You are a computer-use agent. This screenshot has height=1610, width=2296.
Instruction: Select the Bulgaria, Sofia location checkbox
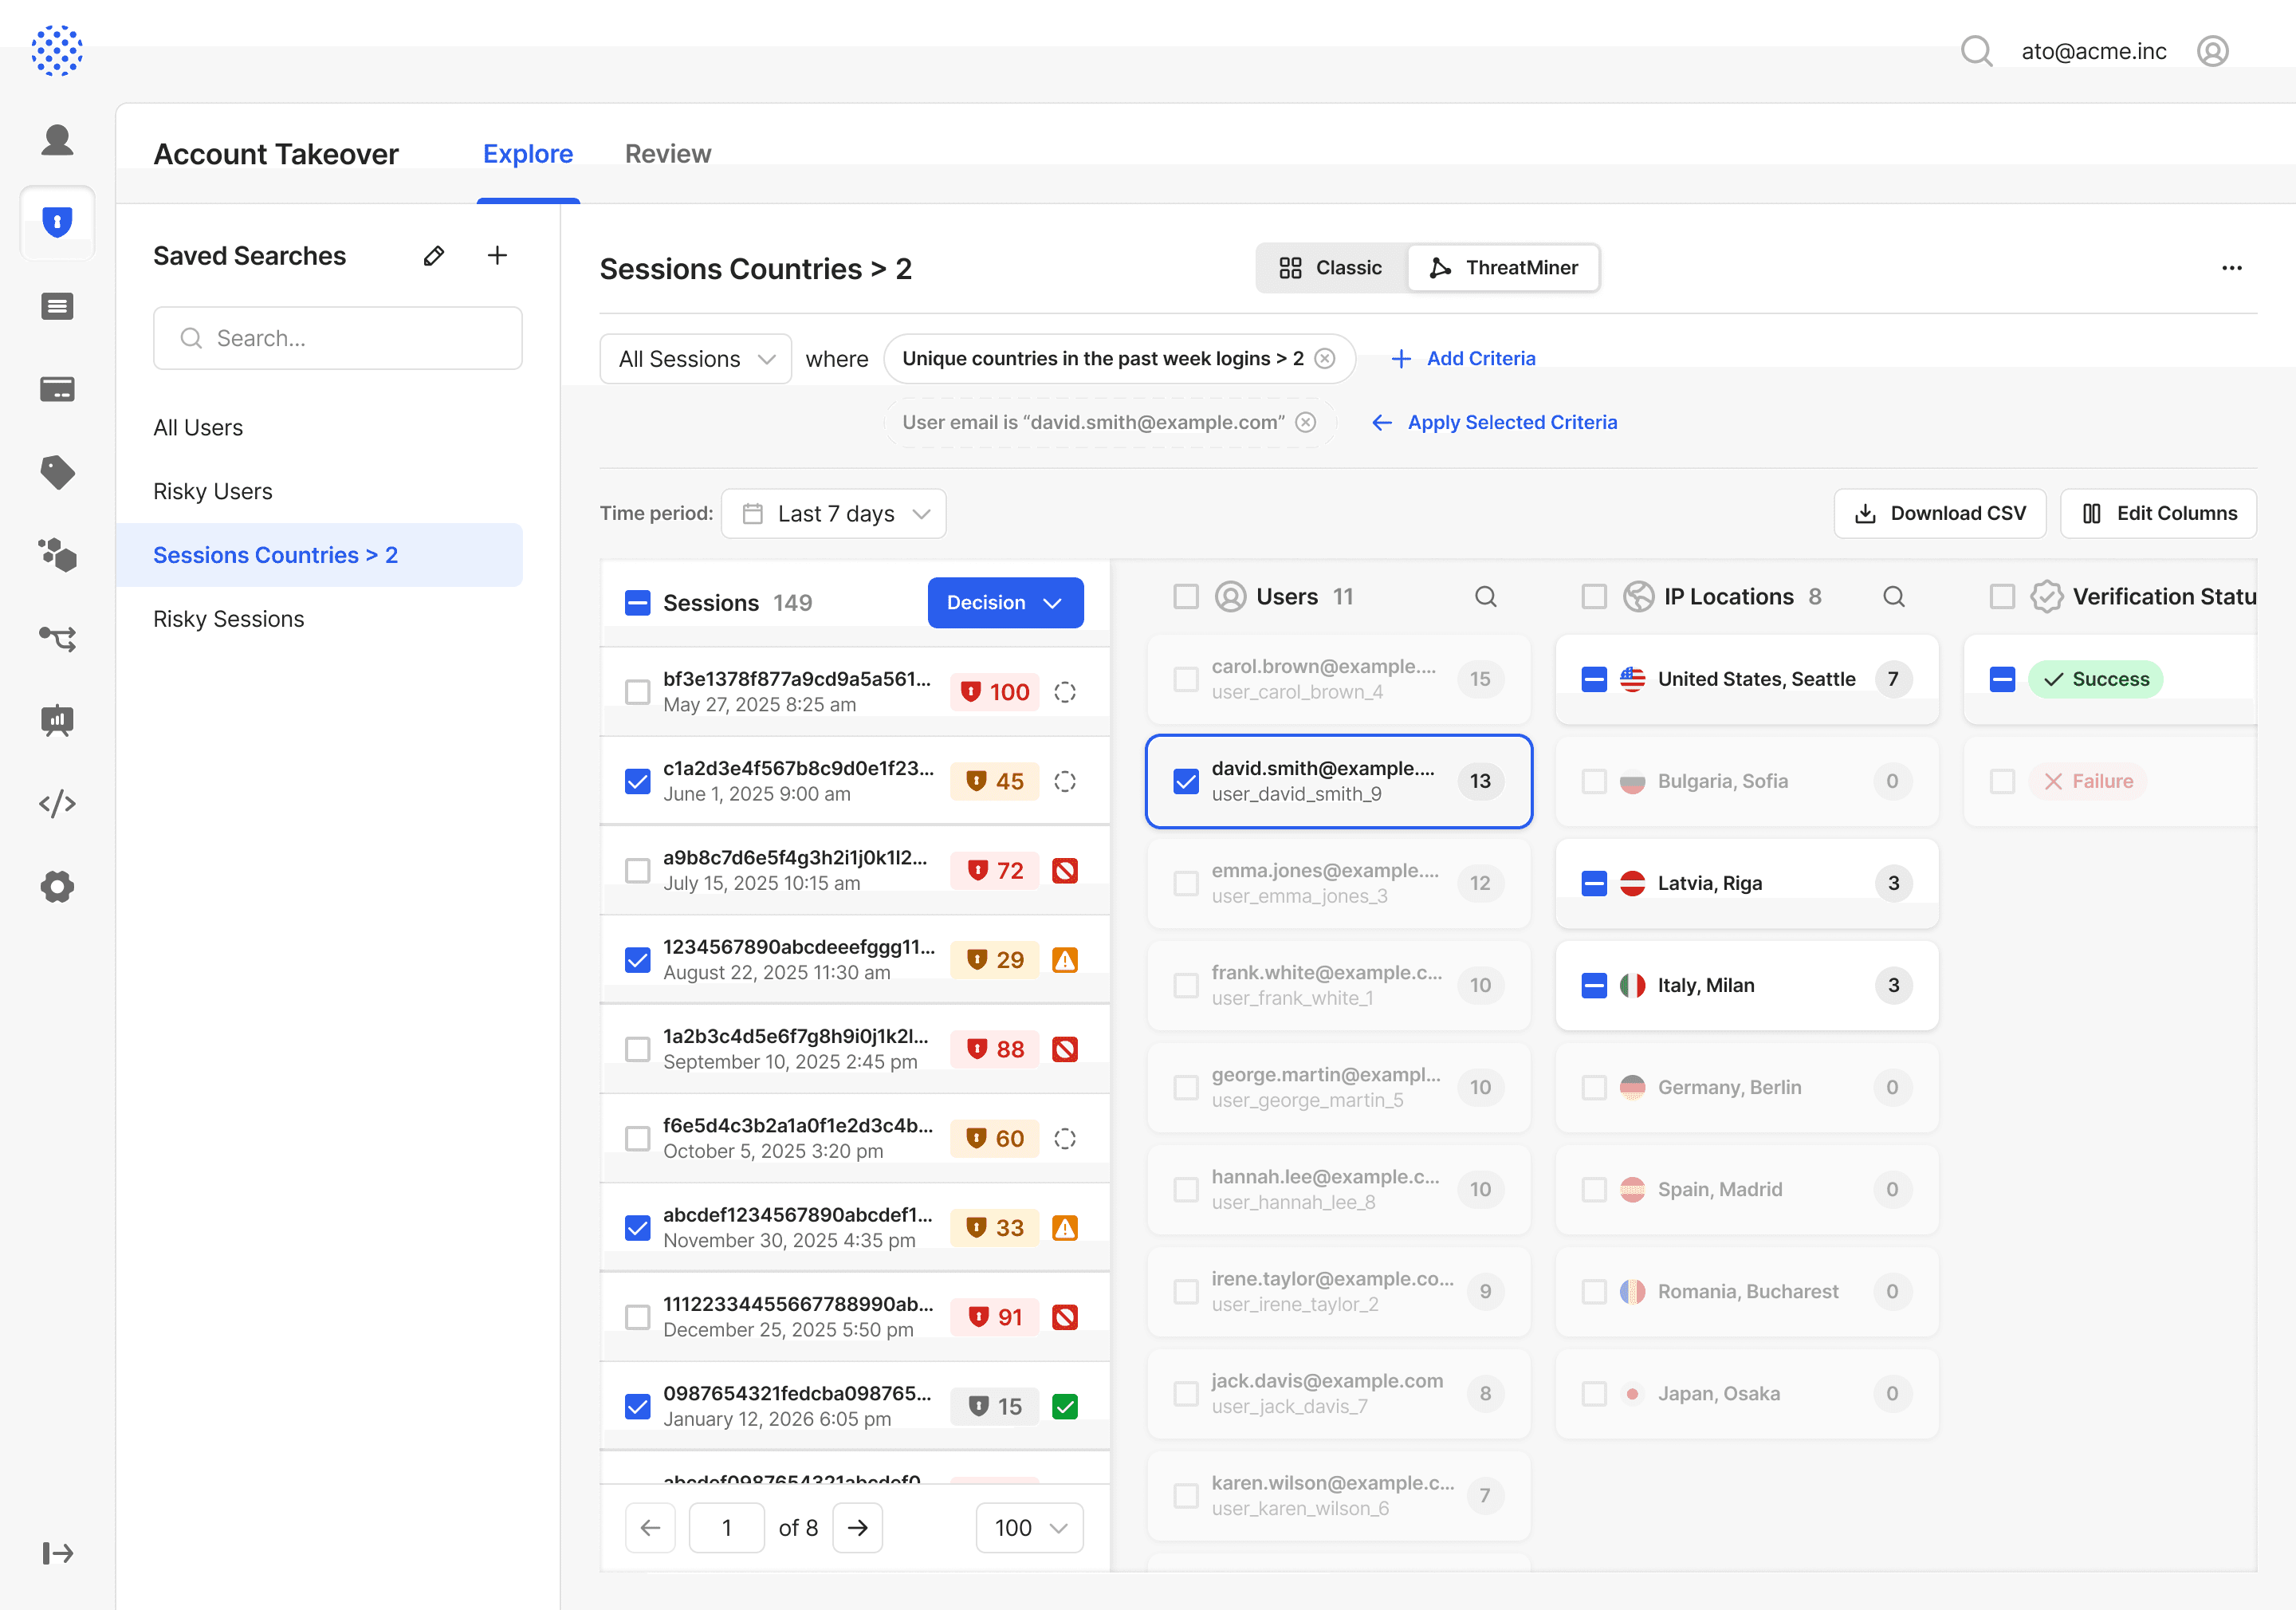point(1594,781)
